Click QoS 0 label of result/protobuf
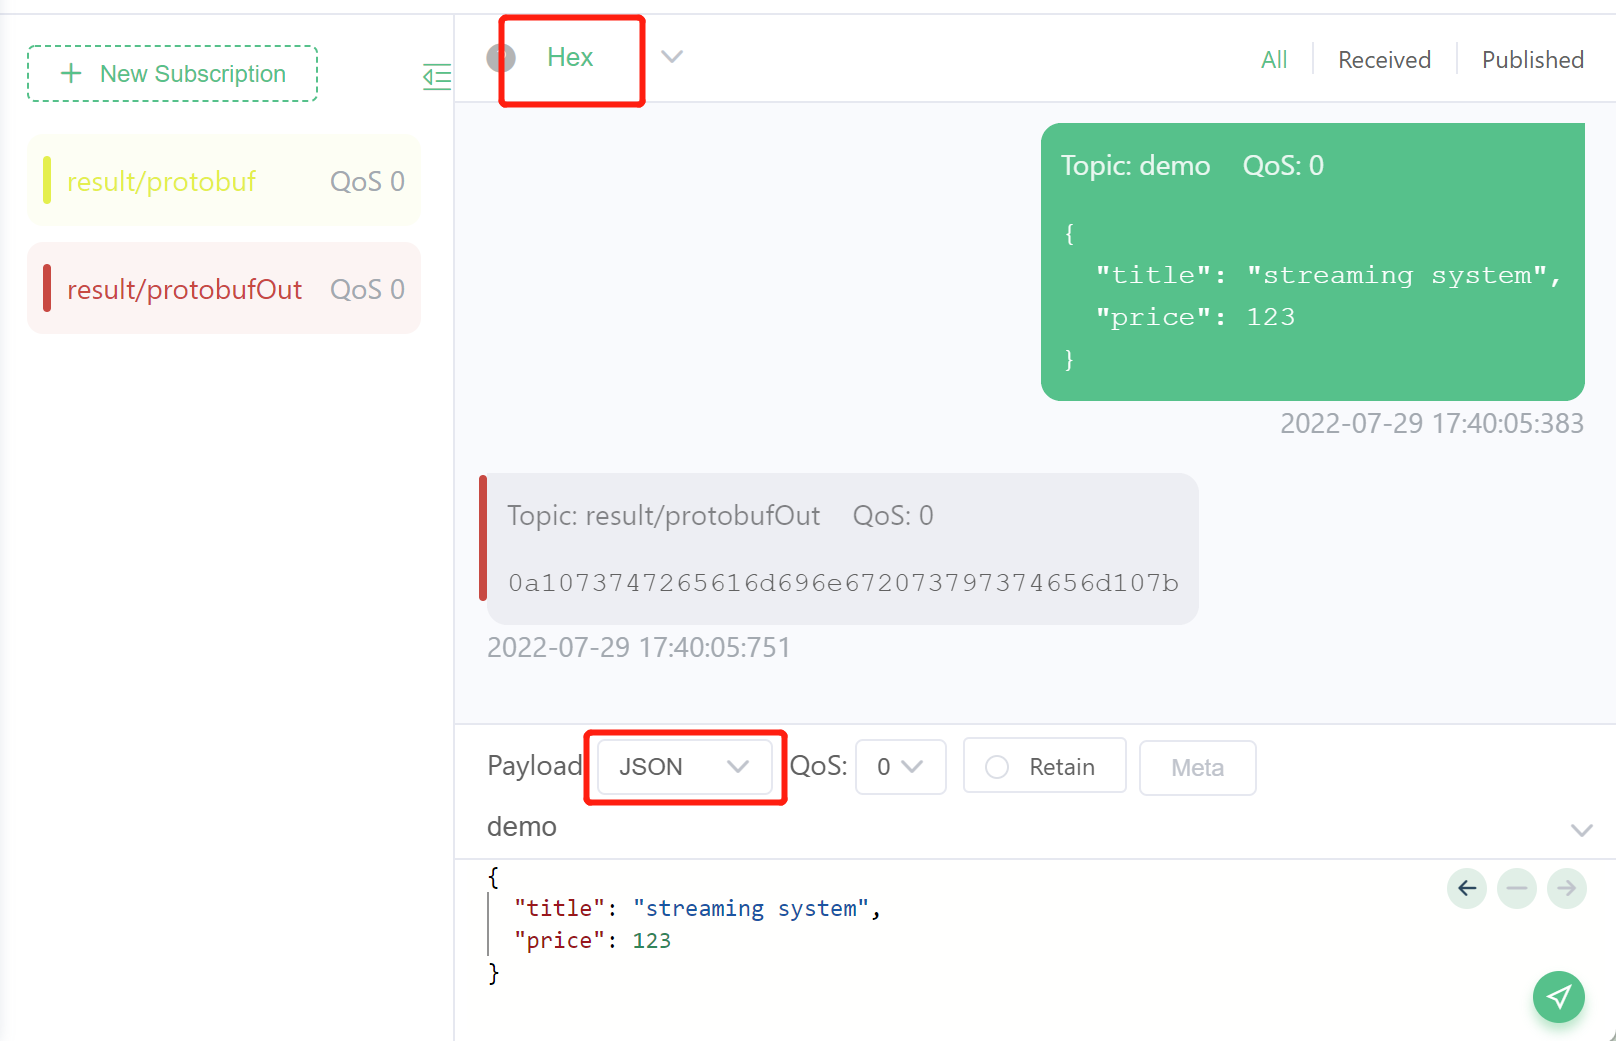This screenshot has height=1041, width=1616. click(367, 181)
